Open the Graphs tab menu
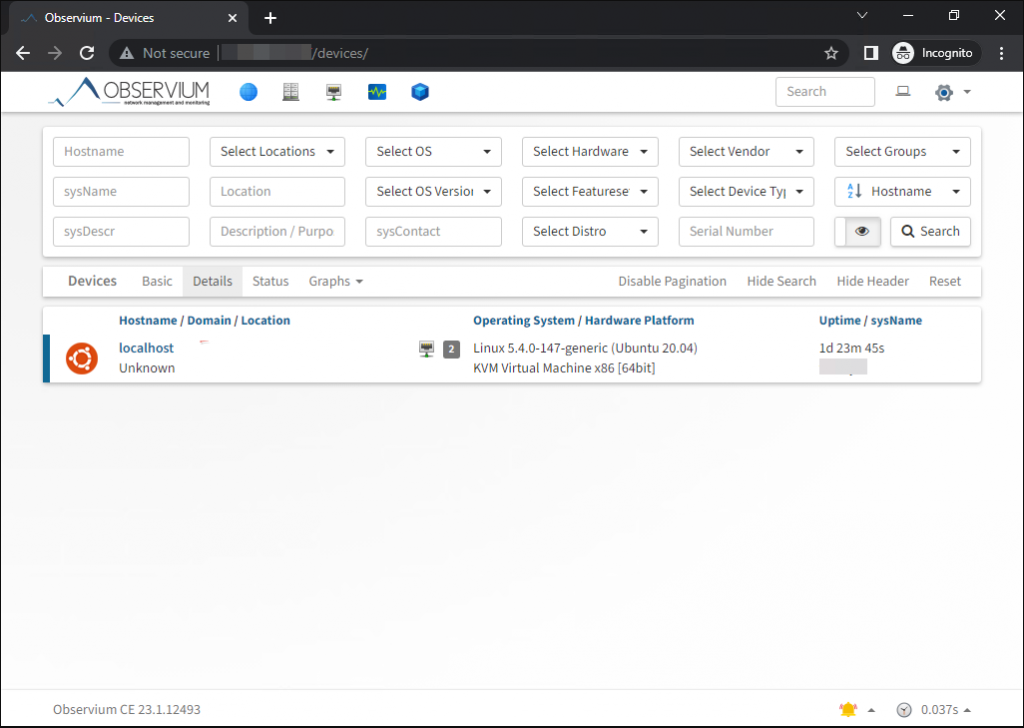Viewport: 1024px width, 728px height. pyautogui.click(x=335, y=281)
